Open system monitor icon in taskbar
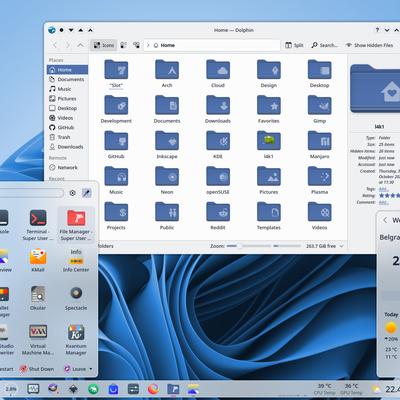 click(33, 389)
